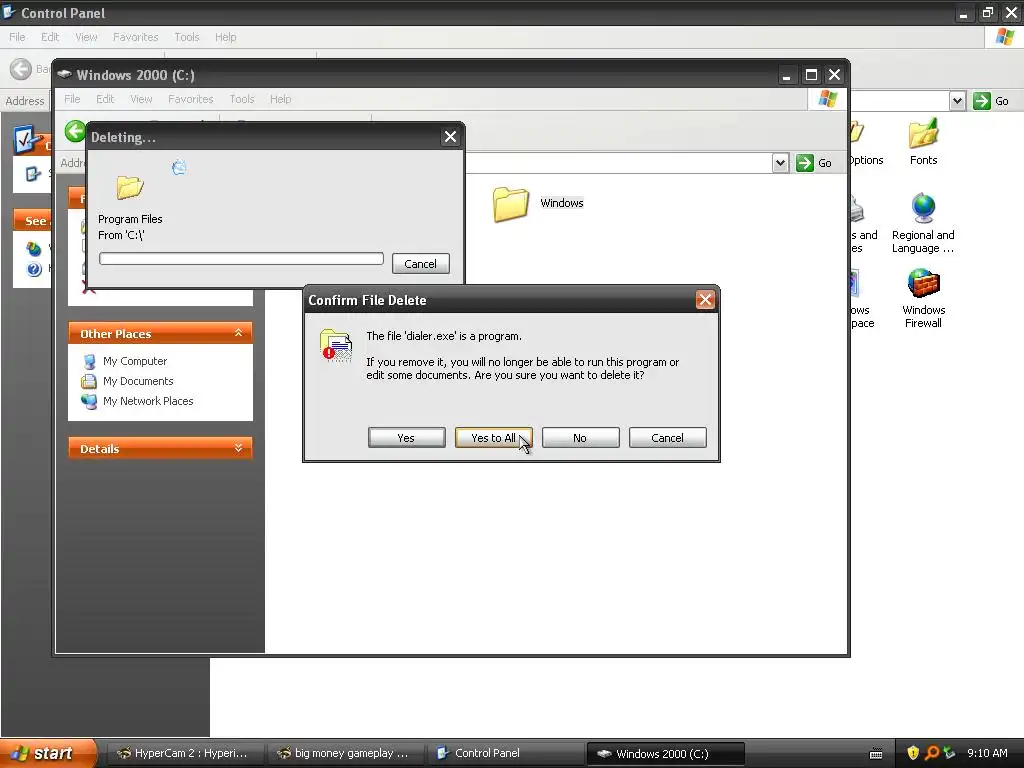
Task: Click the My Computer icon in Other Places
Action: (89, 361)
